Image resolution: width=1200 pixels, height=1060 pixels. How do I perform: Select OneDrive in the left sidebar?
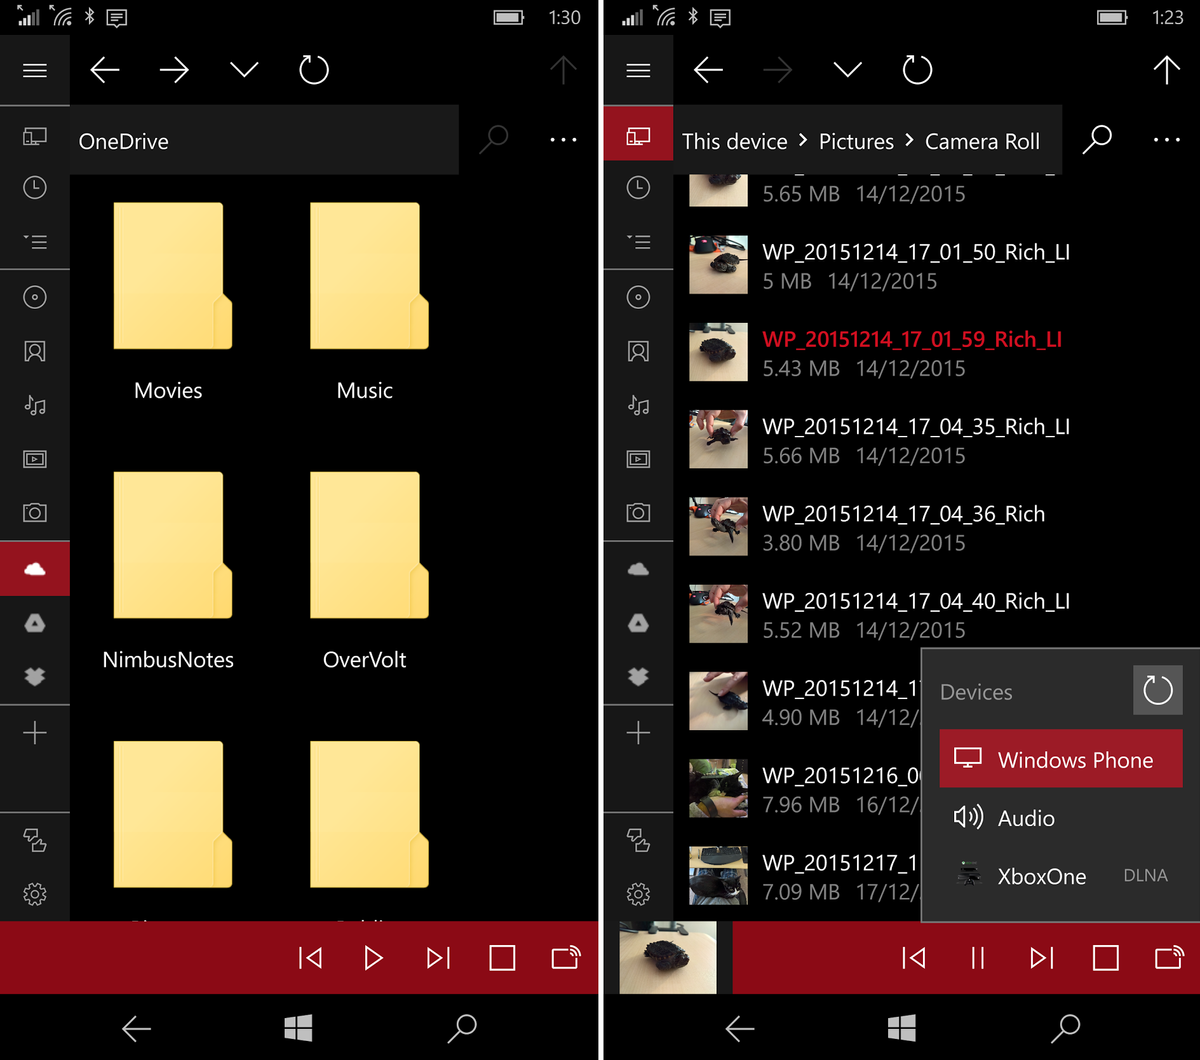[x=35, y=568]
